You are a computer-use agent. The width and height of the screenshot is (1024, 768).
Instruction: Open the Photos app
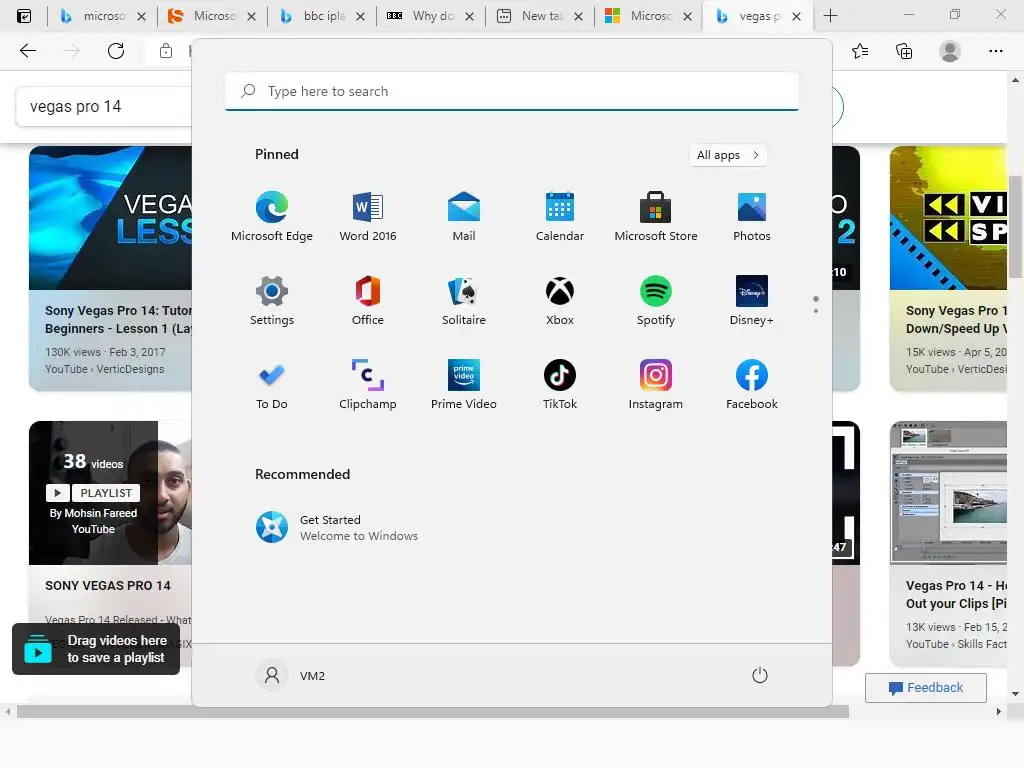point(752,216)
